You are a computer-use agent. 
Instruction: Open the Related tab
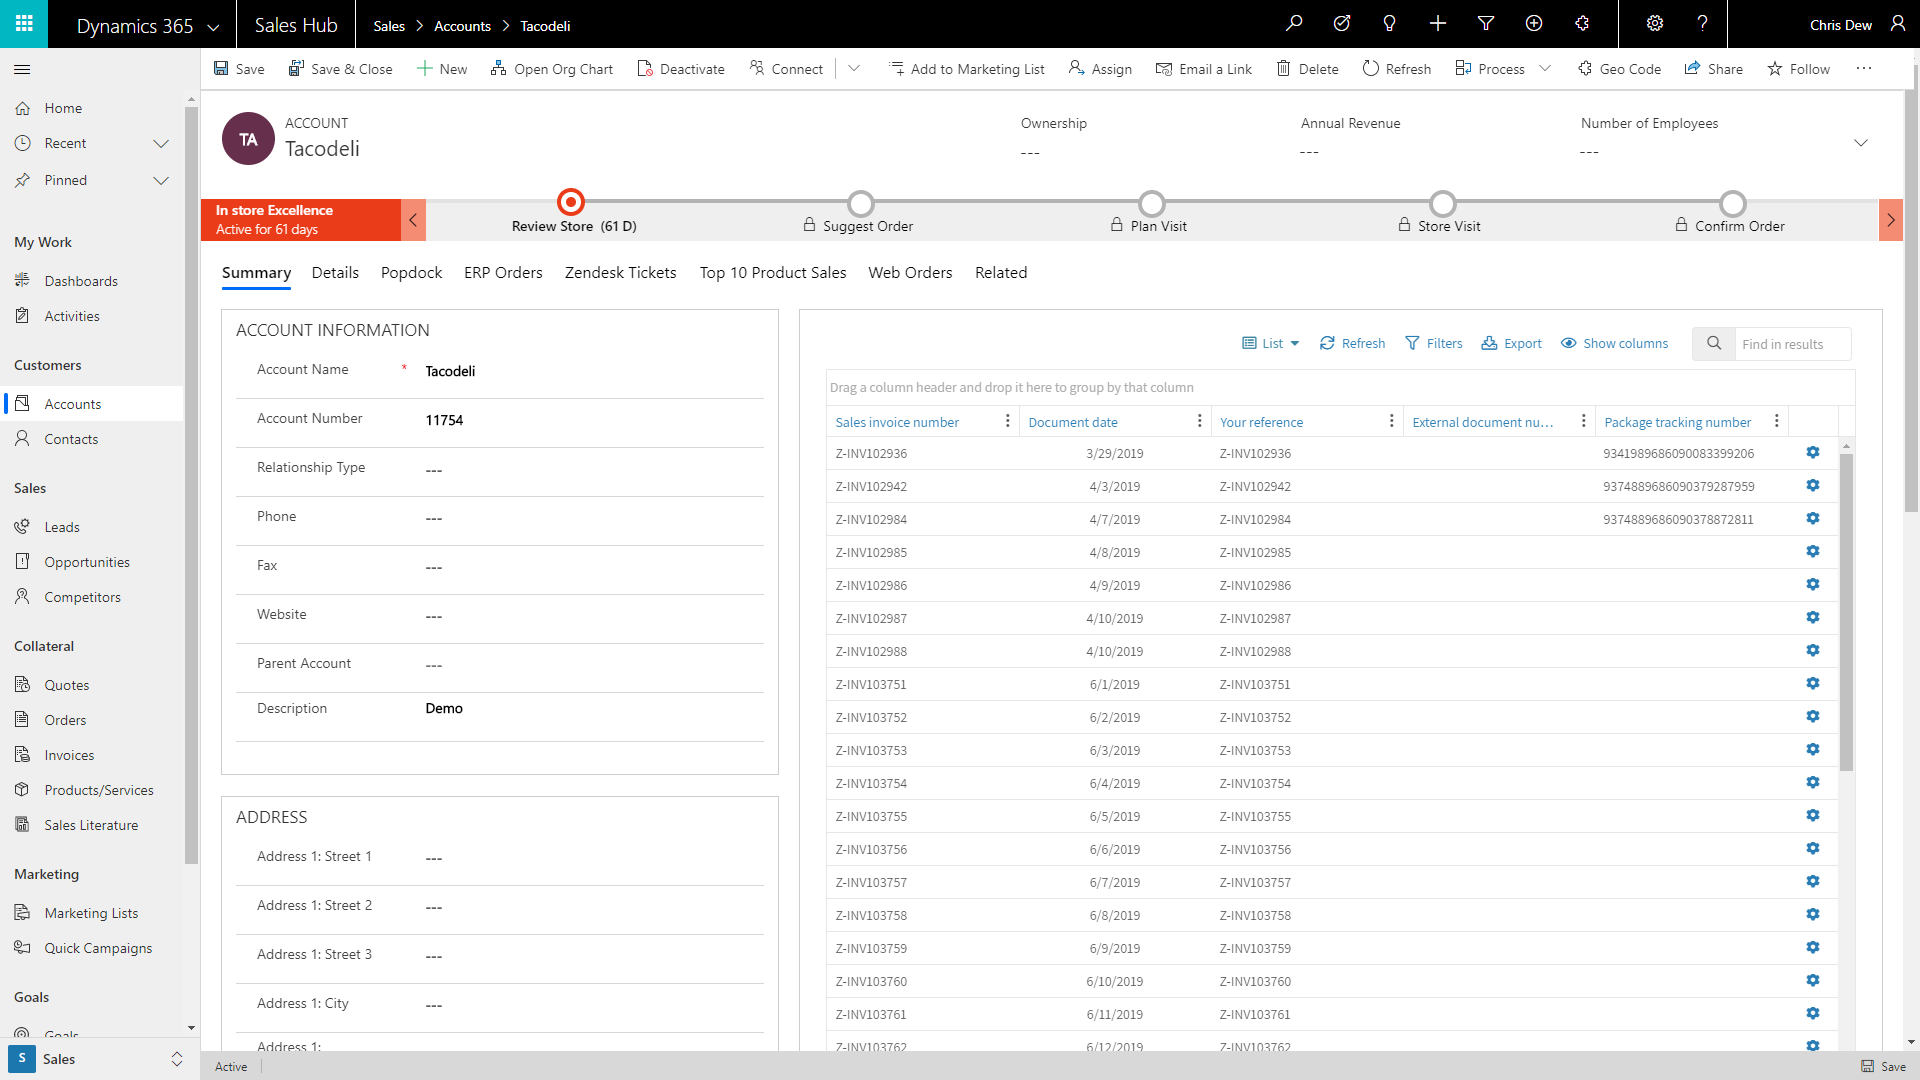(1001, 273)
